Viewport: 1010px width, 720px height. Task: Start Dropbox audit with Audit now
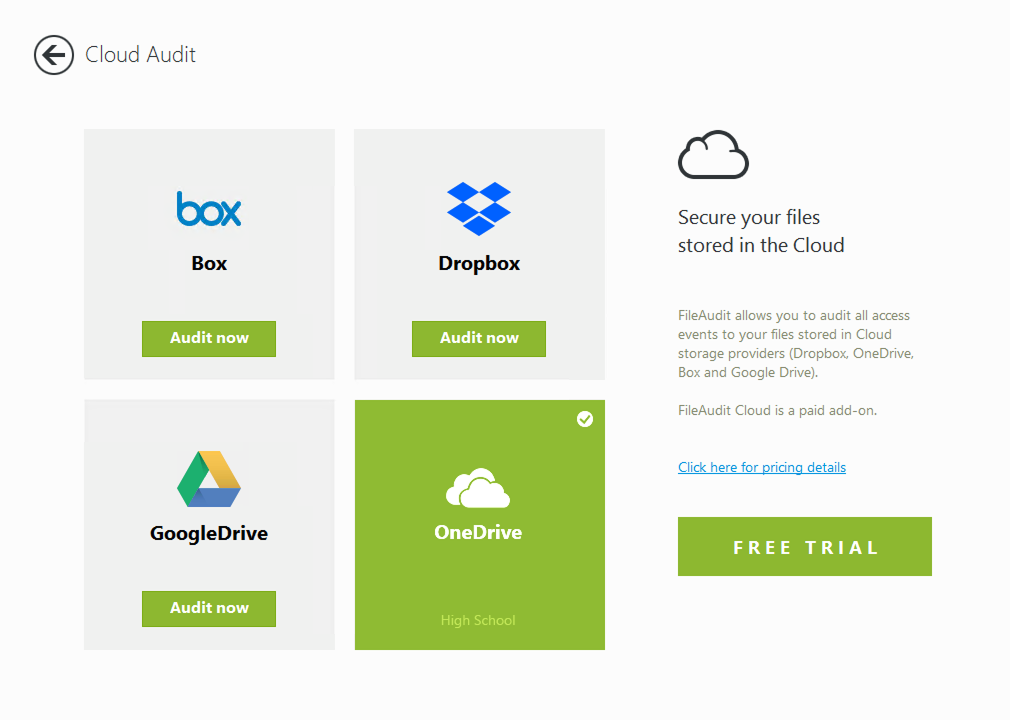(x=479, y=338)
